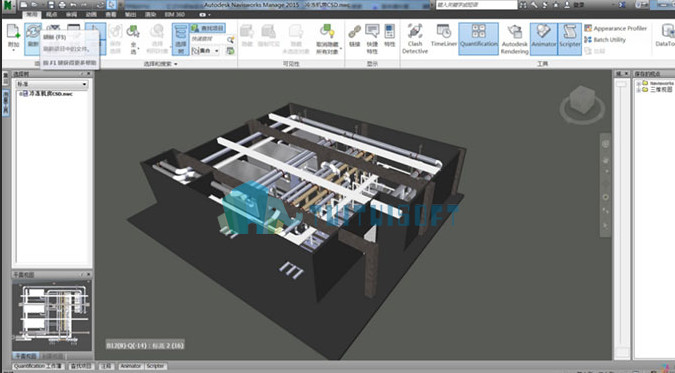Click the keyword search field in title bar
Viewport: 675px width, 373px height.
pos(477,5)
